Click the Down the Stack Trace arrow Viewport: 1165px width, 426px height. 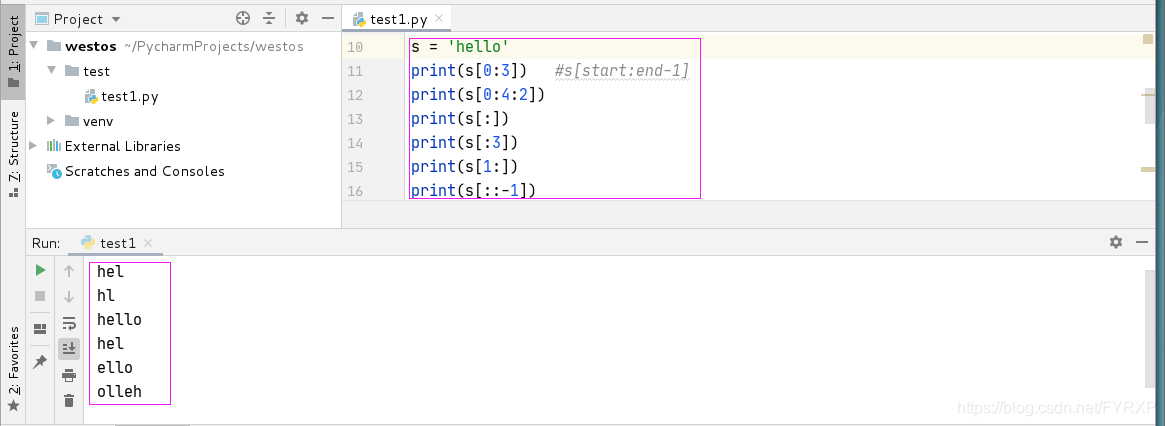69,297
